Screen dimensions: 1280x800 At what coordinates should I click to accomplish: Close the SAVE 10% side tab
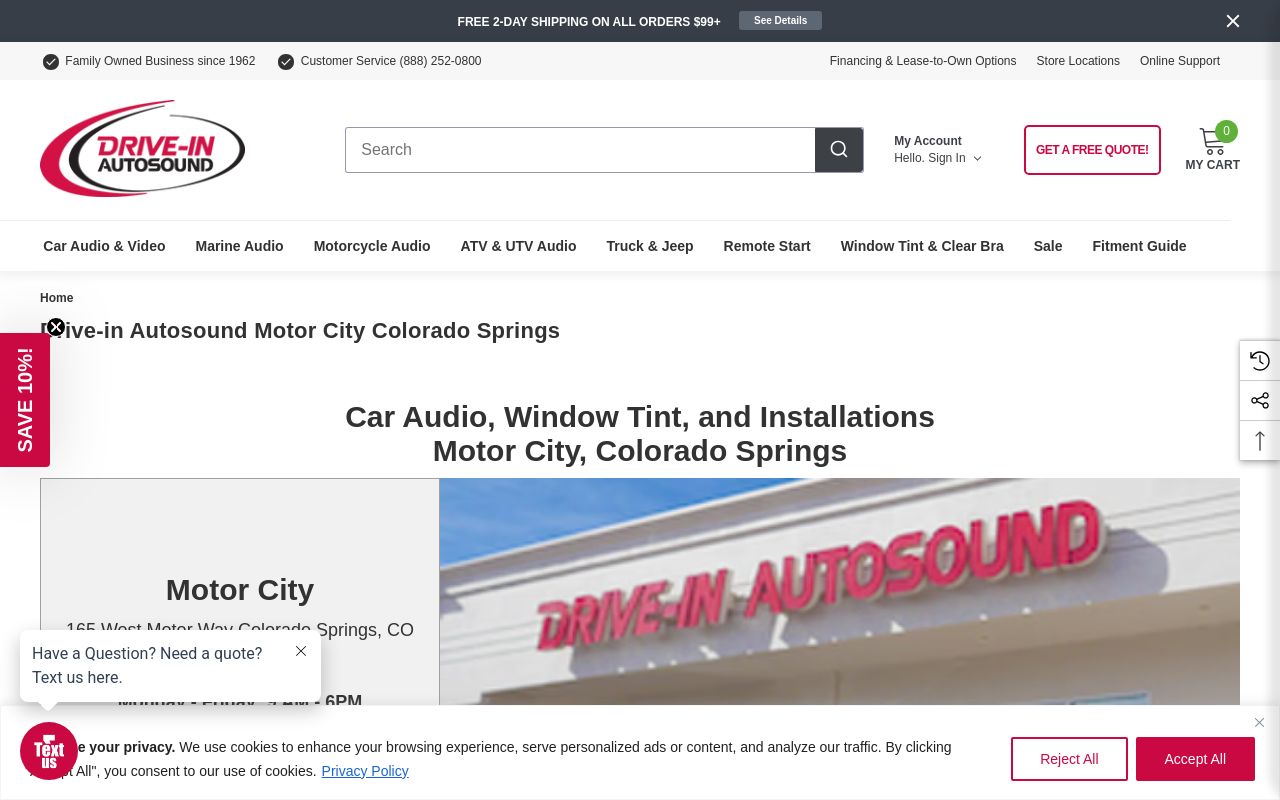pyautogui.click(x=56, y=327)
